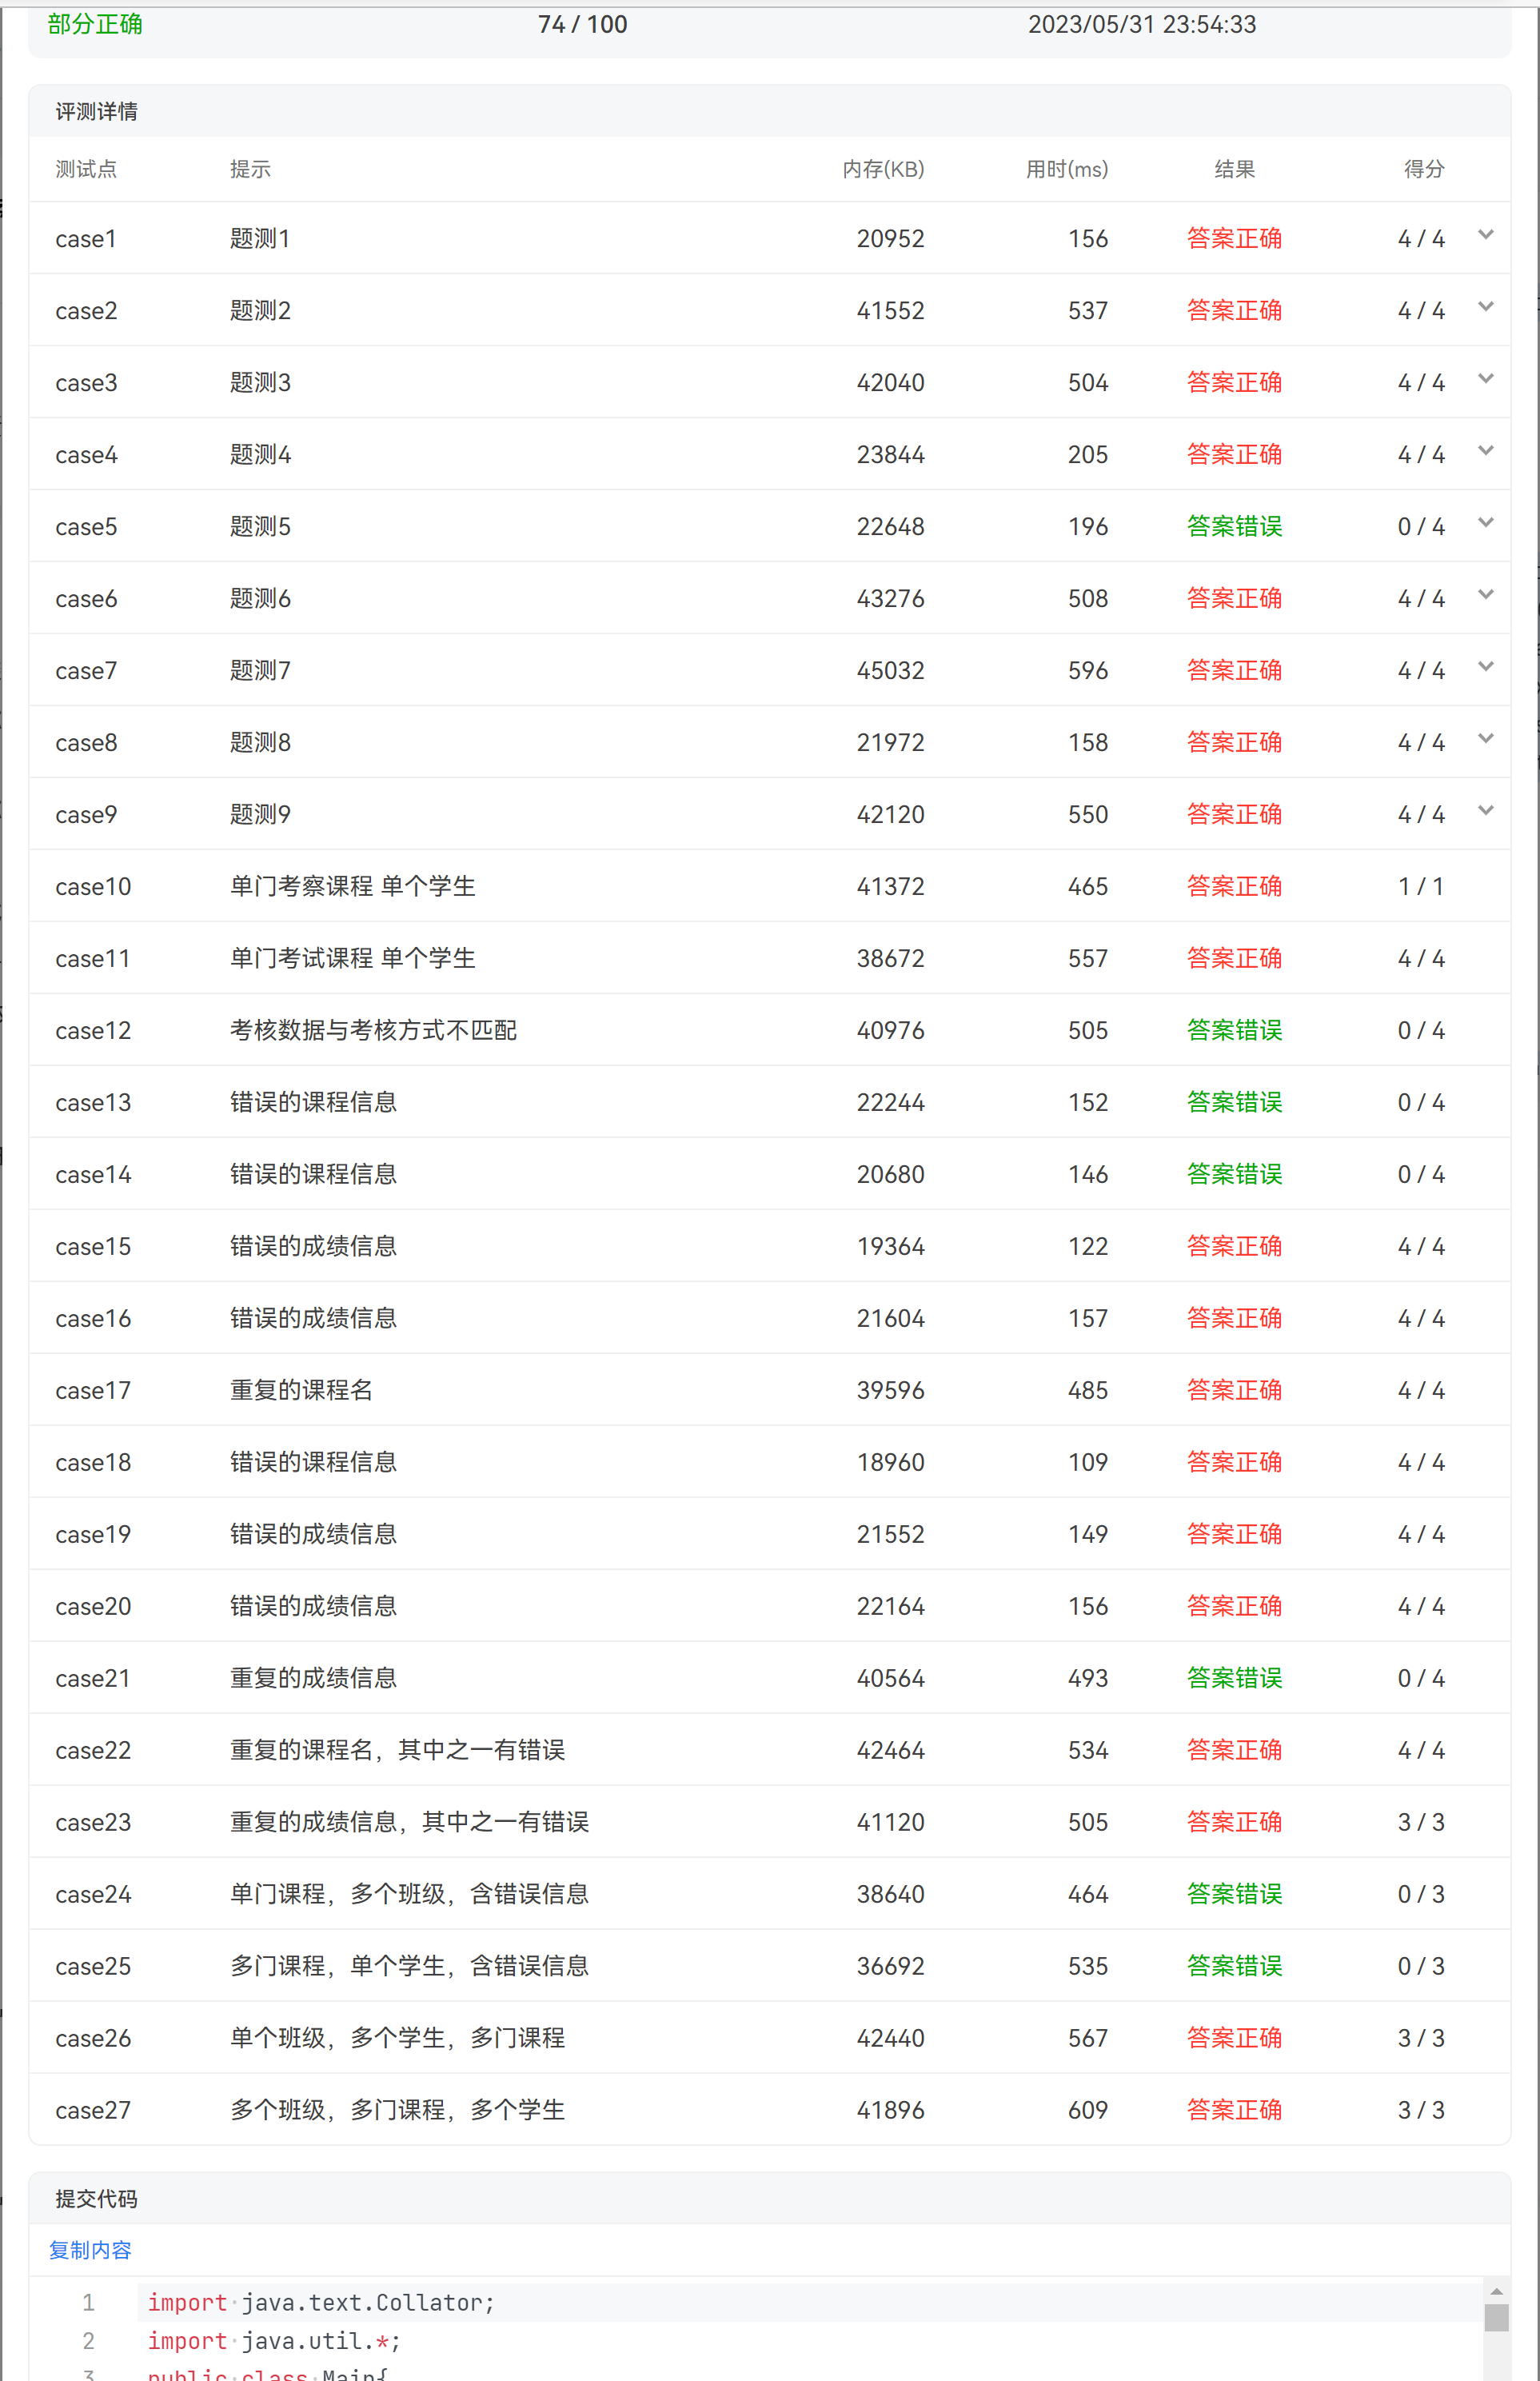This screenshot has width=1540, height=2381.
Task: Expand case9 row arrow
Action: coord(1485,811)
